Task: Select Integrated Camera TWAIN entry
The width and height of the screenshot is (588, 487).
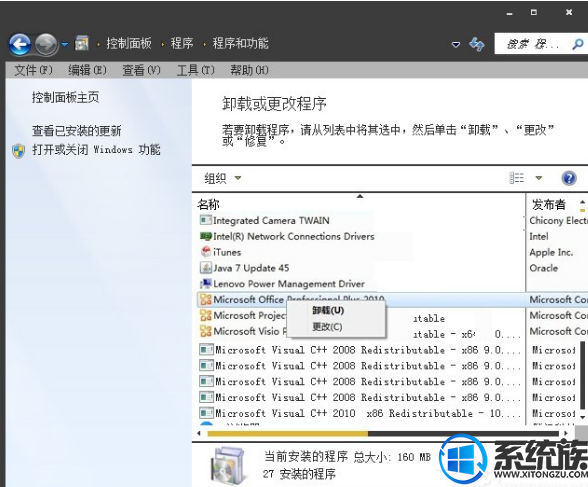Action: pos(271,220)
